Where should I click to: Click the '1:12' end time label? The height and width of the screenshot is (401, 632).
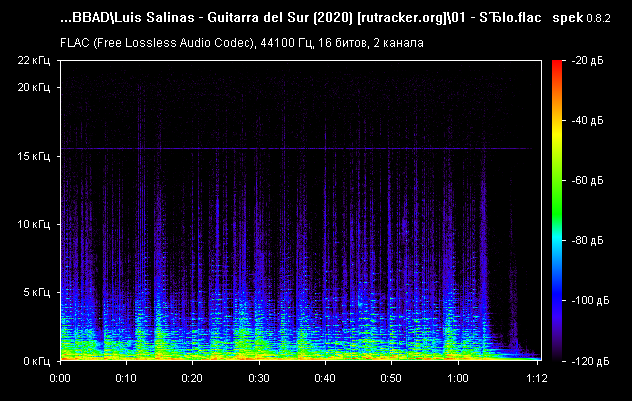[x=537, y=378]
